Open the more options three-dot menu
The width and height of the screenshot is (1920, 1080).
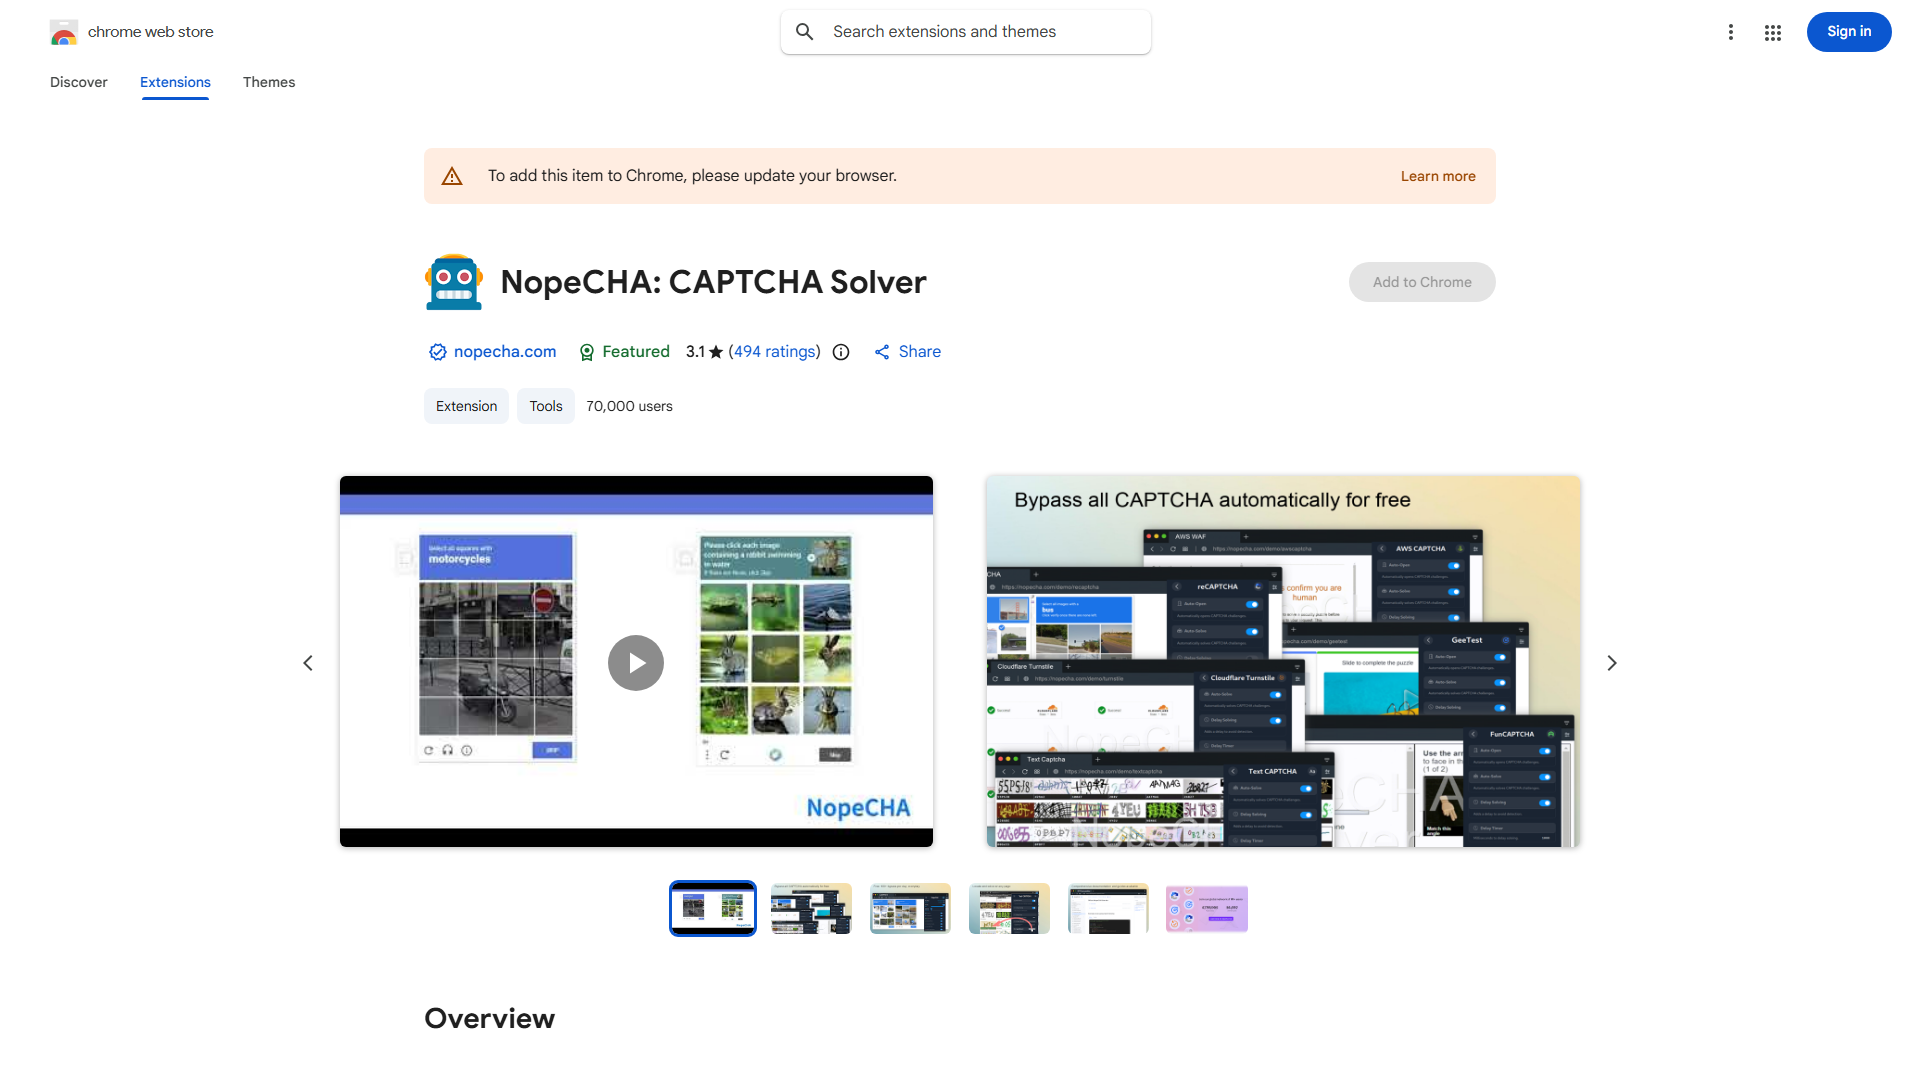(1731, 31)
